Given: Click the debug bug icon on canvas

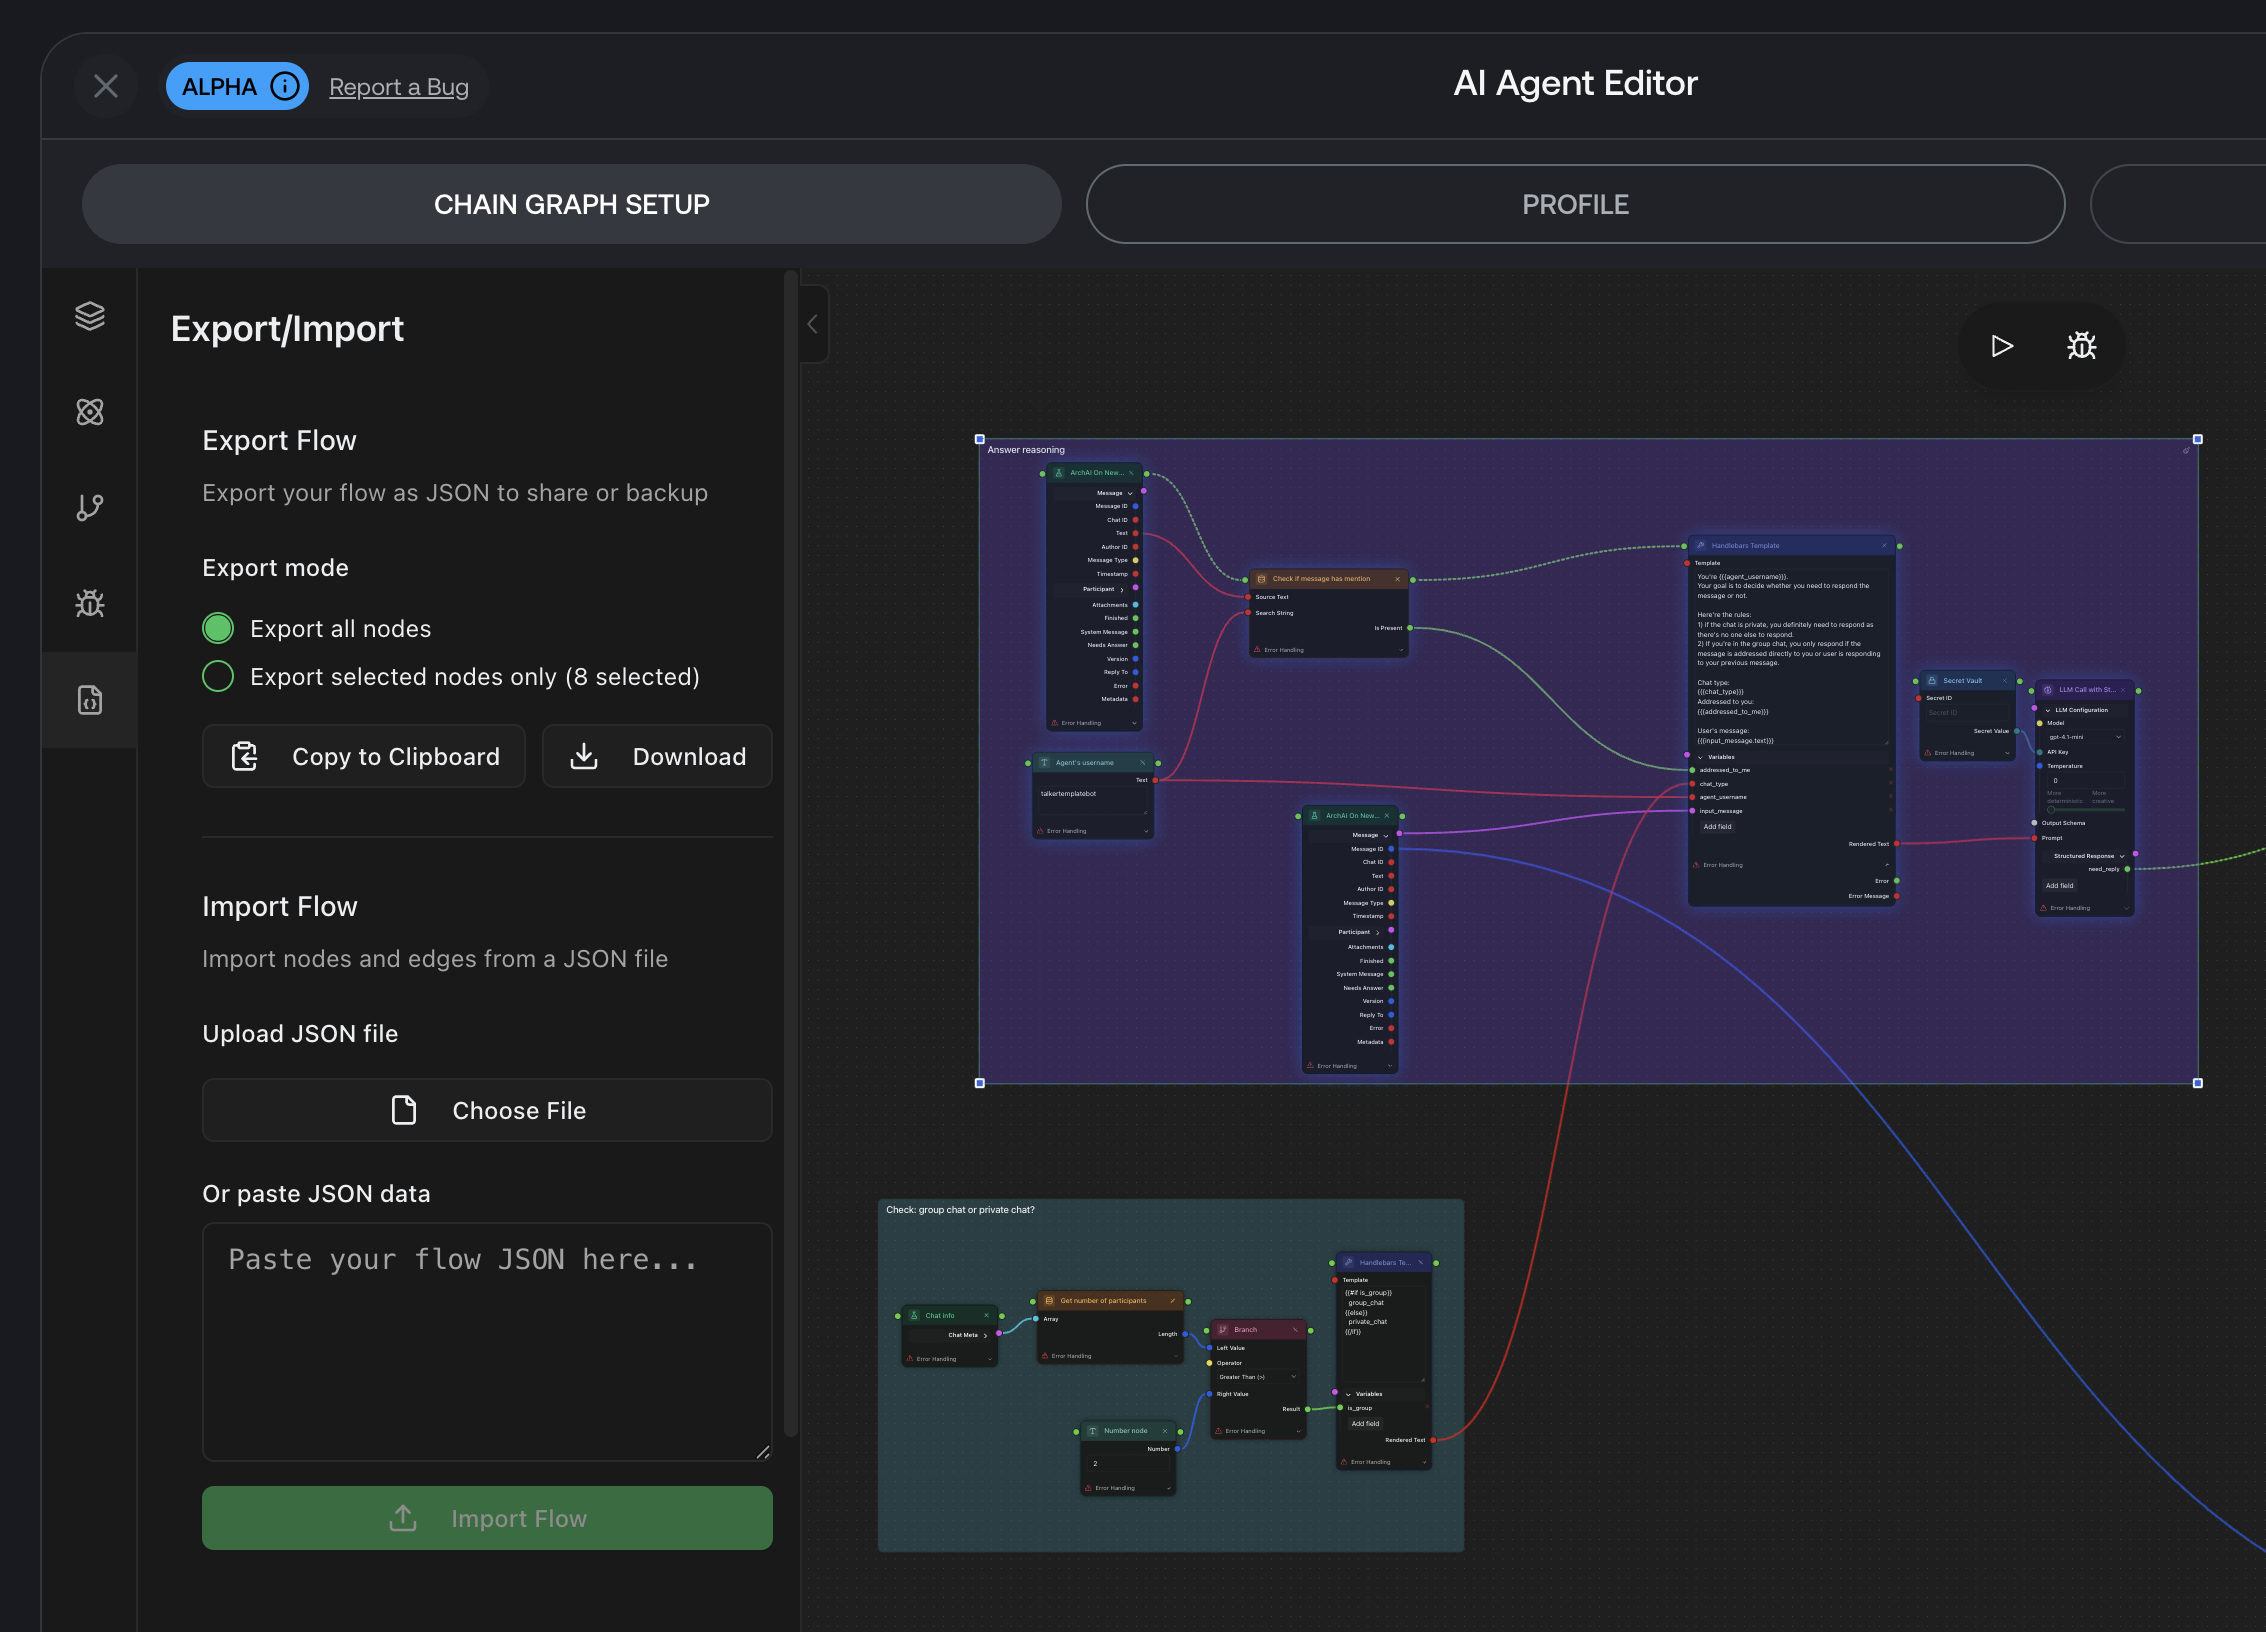Looking at the screenshot, I should (x=2082, y=346).
